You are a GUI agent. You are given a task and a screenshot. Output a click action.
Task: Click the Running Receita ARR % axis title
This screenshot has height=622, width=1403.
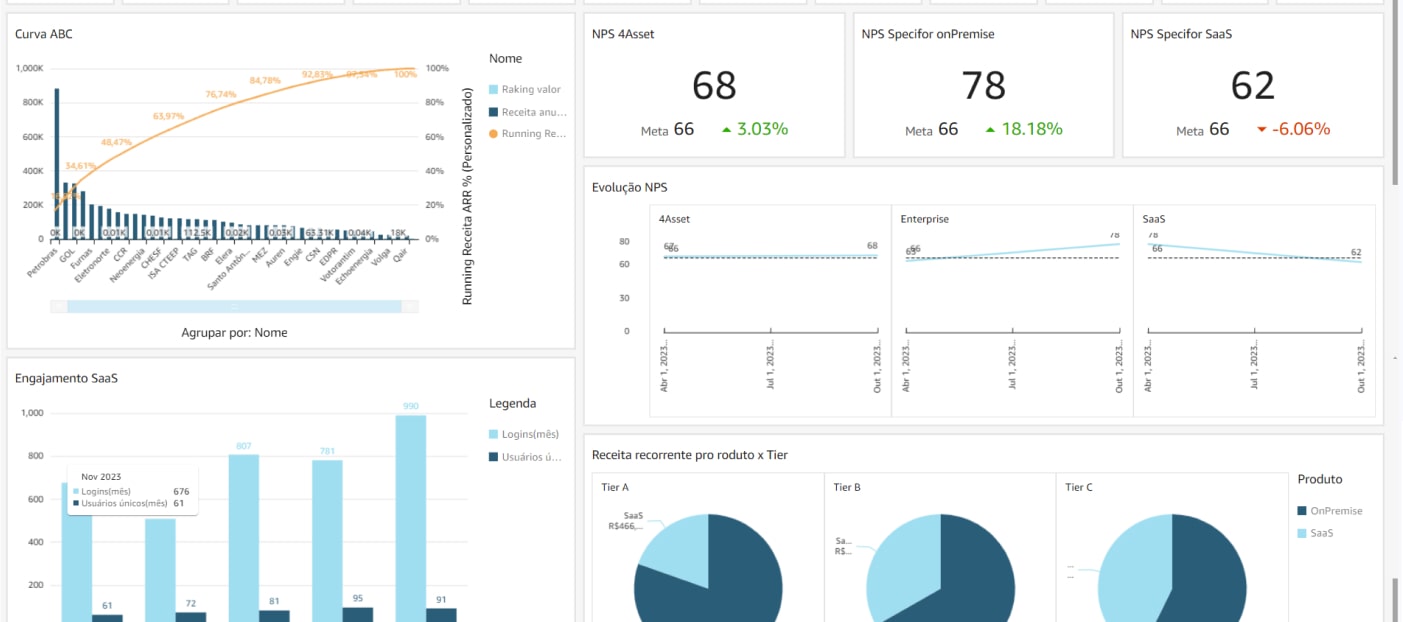466,196
